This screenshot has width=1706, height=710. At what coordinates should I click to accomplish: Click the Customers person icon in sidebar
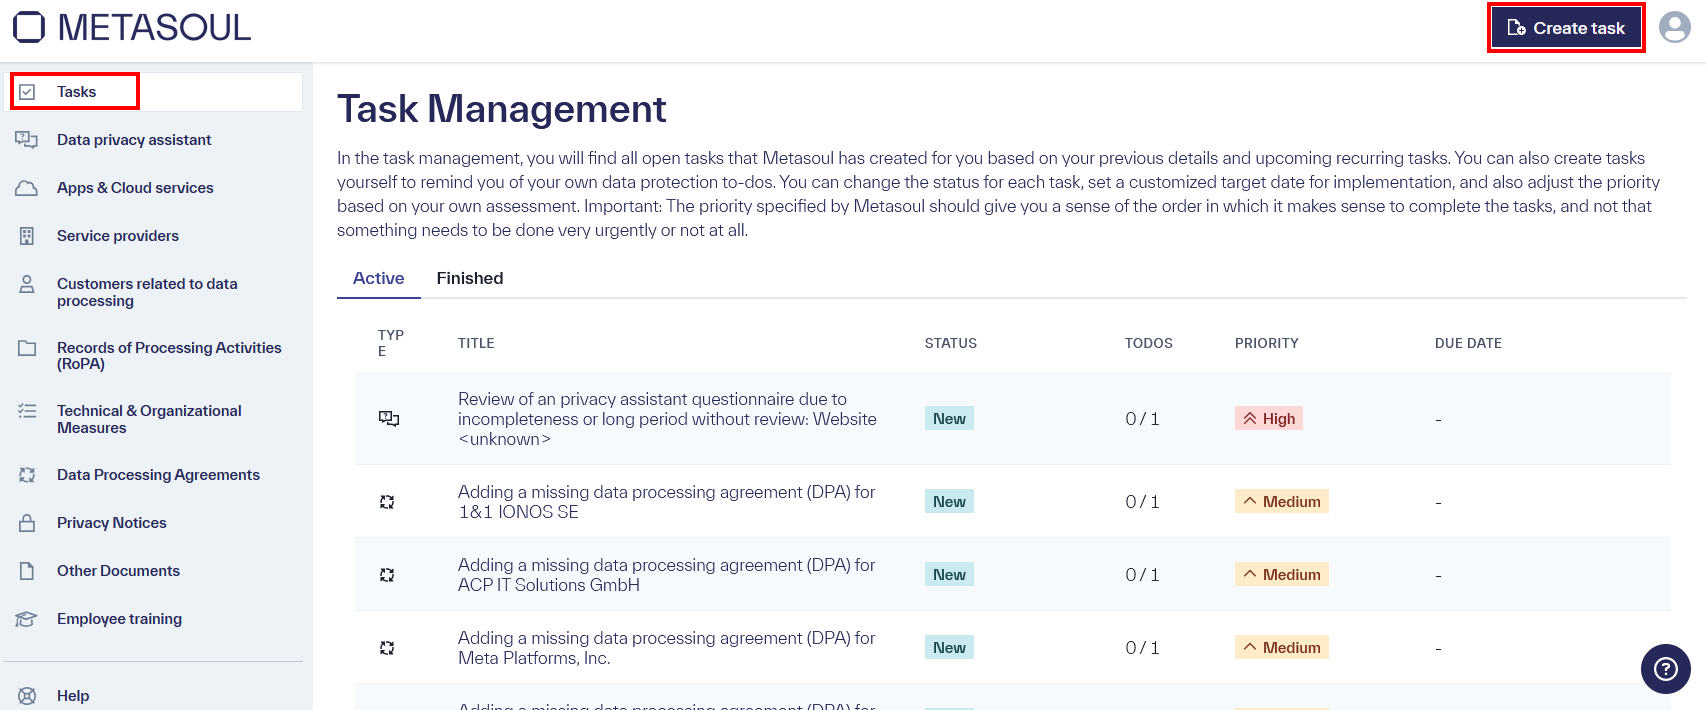click(27, 284)
